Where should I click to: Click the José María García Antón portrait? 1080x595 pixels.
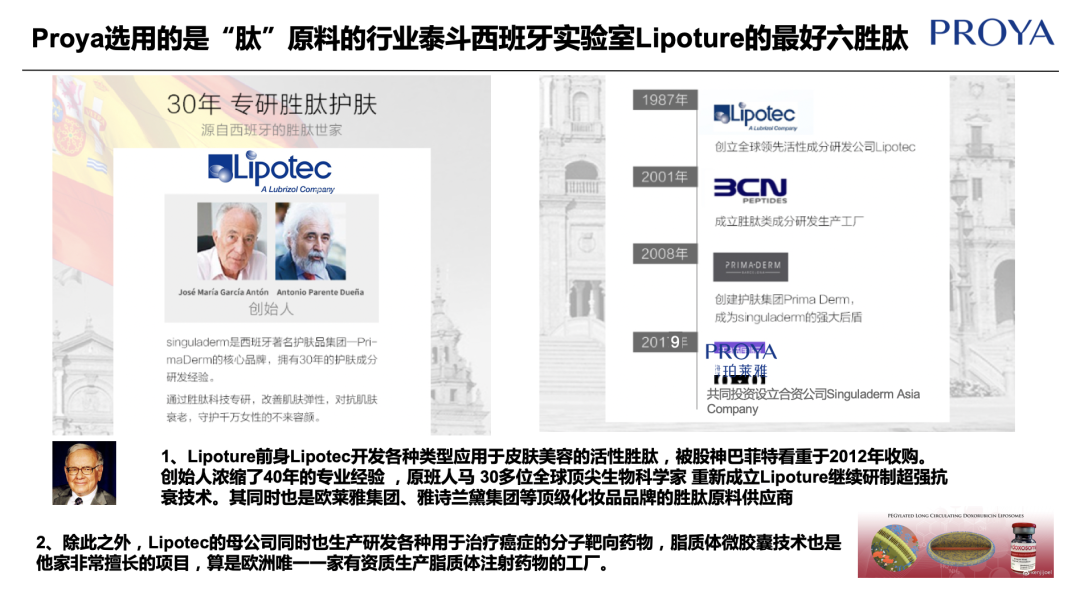pos(231,241)
